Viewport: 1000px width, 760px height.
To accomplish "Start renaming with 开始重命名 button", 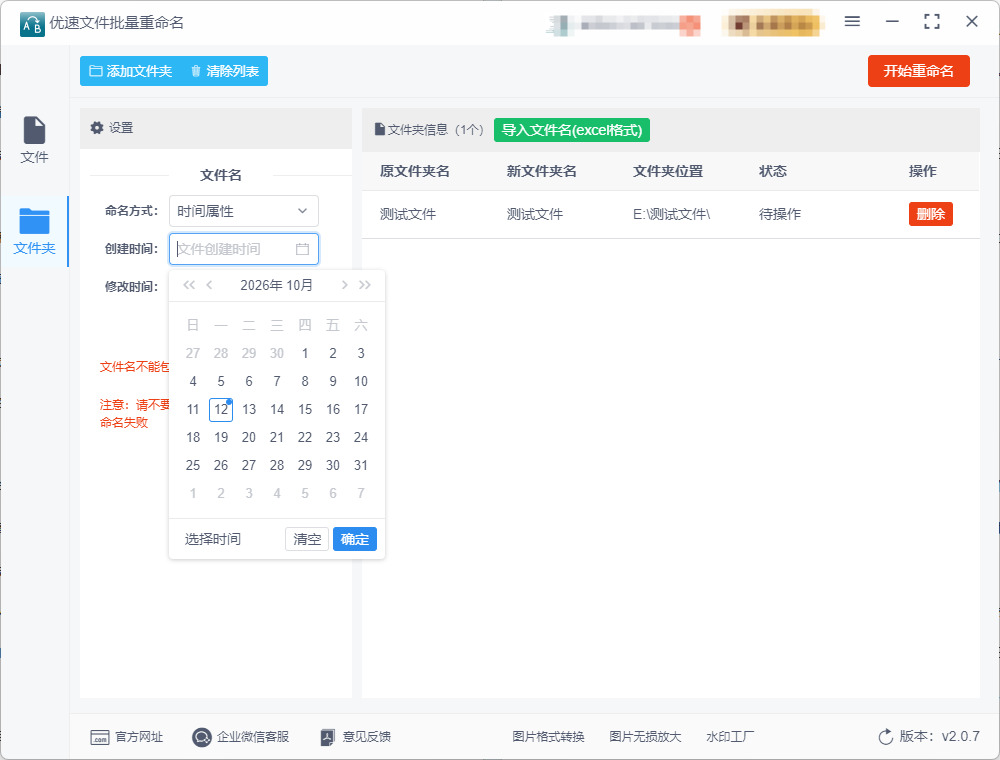I will click(x=918, y=71).
